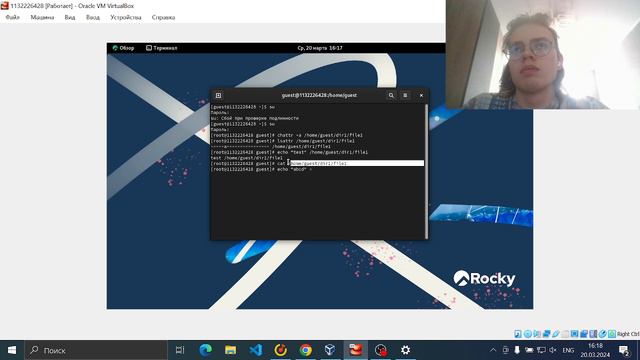The width and height of the screenshot is (640, 360).
Task: Click the volume speaker tray icon
Action: click(553, 350)
